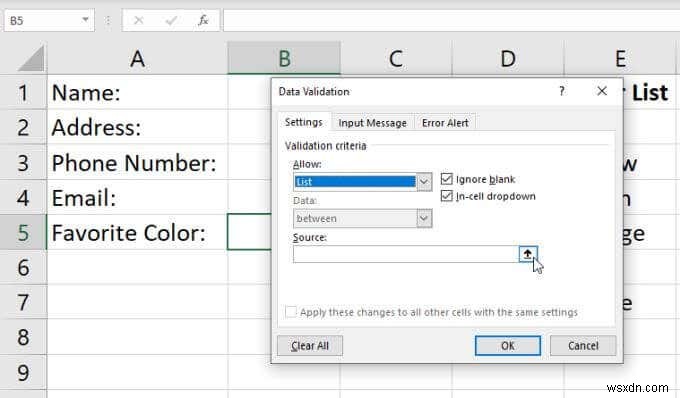Expand the Name Box dropdown arrow
680x398 pixels.
85,20
